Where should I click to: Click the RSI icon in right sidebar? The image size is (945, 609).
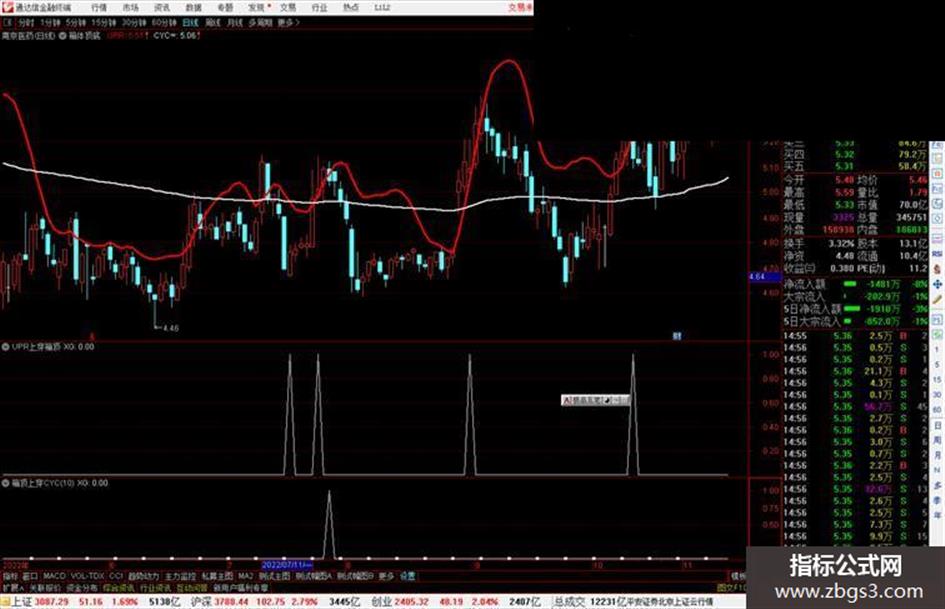coord(937,254)
